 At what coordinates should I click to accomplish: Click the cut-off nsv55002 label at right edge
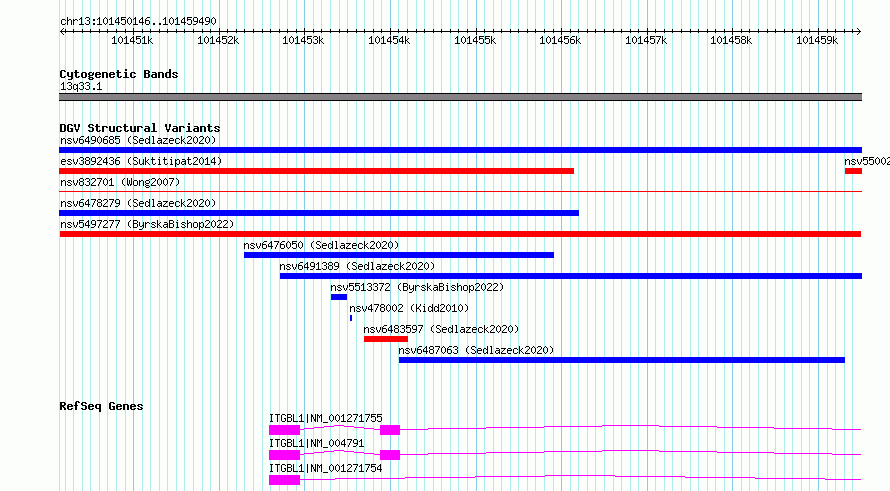click(867, 161)
